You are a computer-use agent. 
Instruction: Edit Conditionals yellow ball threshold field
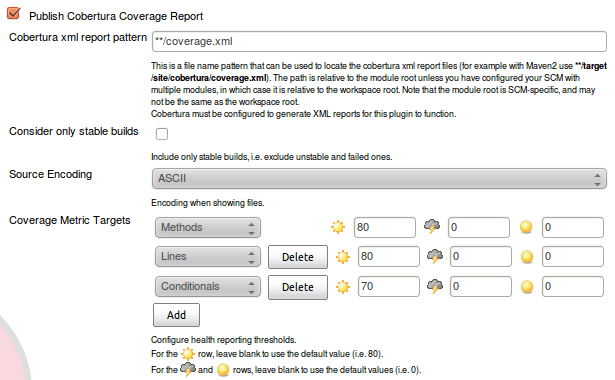click(573, 286)
